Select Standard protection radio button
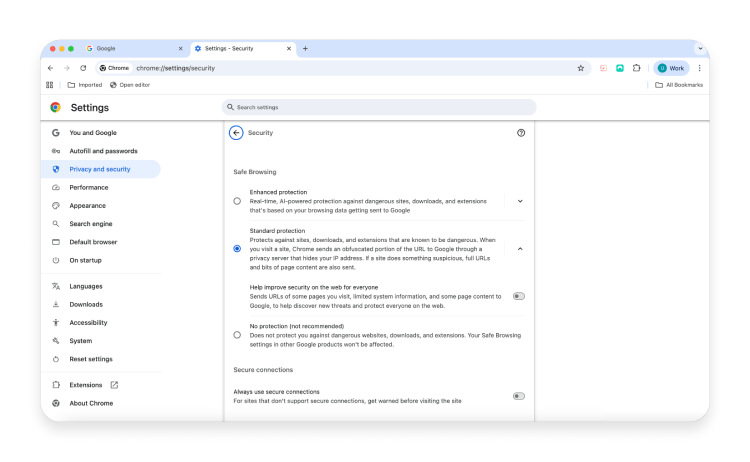 237,249
